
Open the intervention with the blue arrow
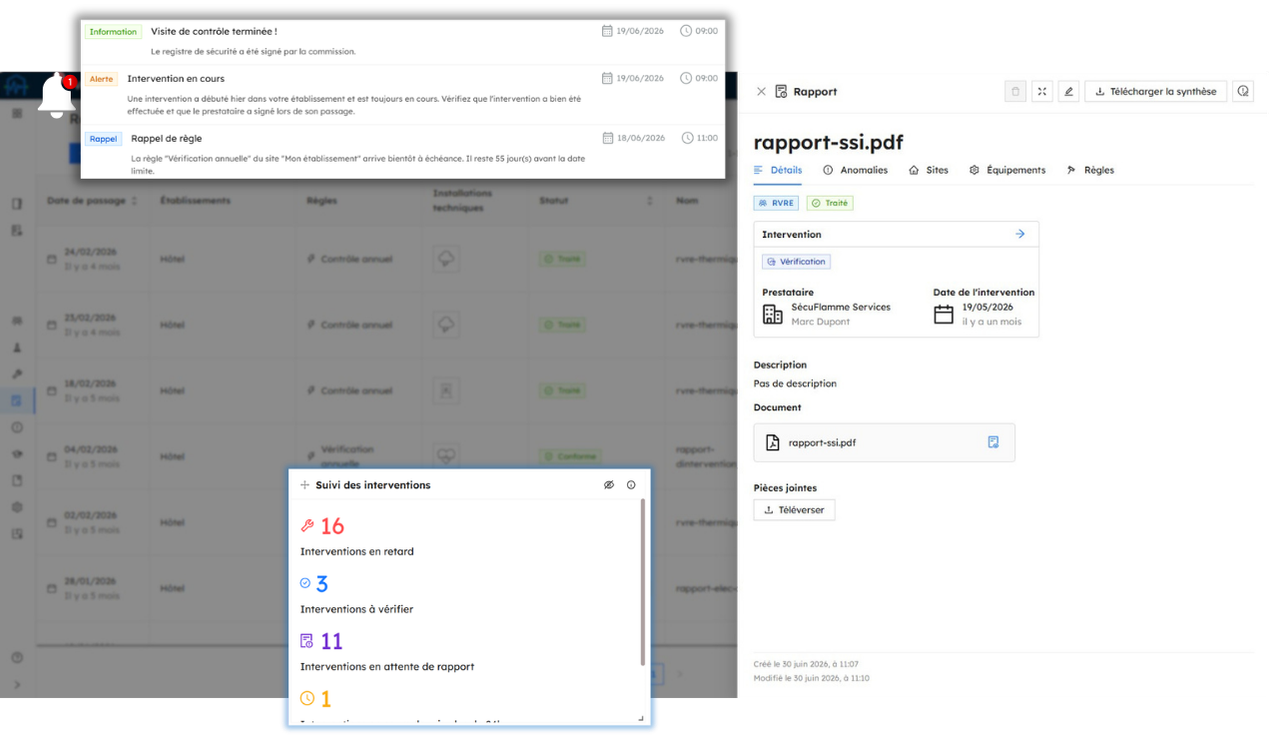(1020, 234)
